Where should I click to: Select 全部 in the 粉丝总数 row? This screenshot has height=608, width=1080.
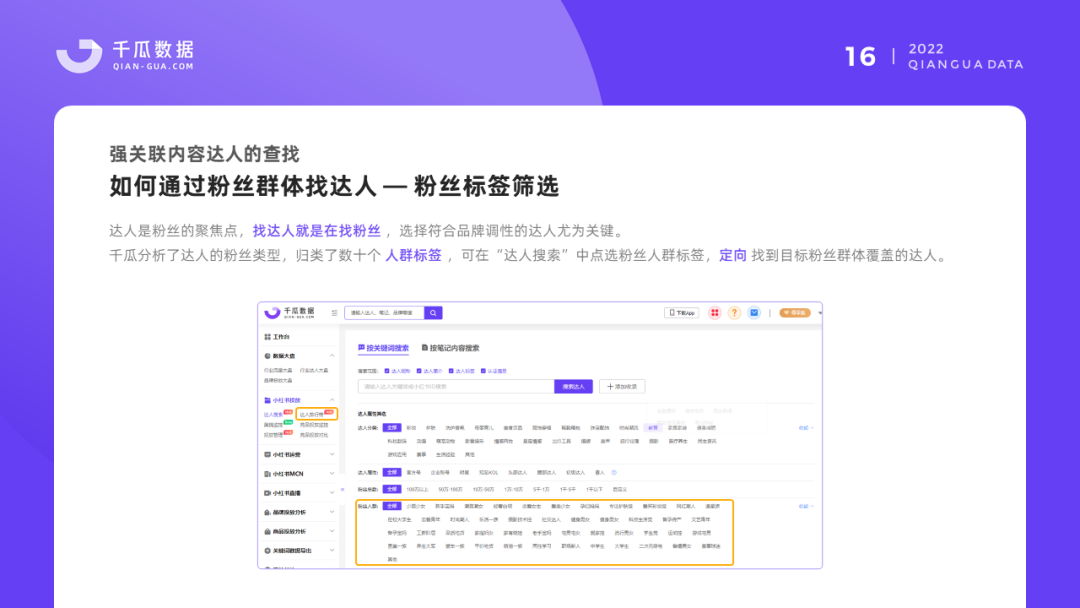[392, 490]
